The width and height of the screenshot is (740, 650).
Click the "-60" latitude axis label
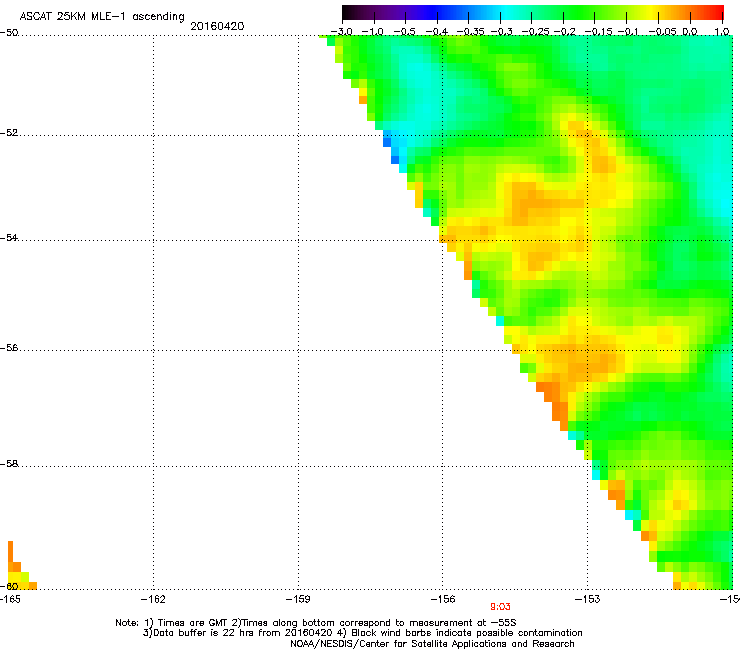(9, 587)
